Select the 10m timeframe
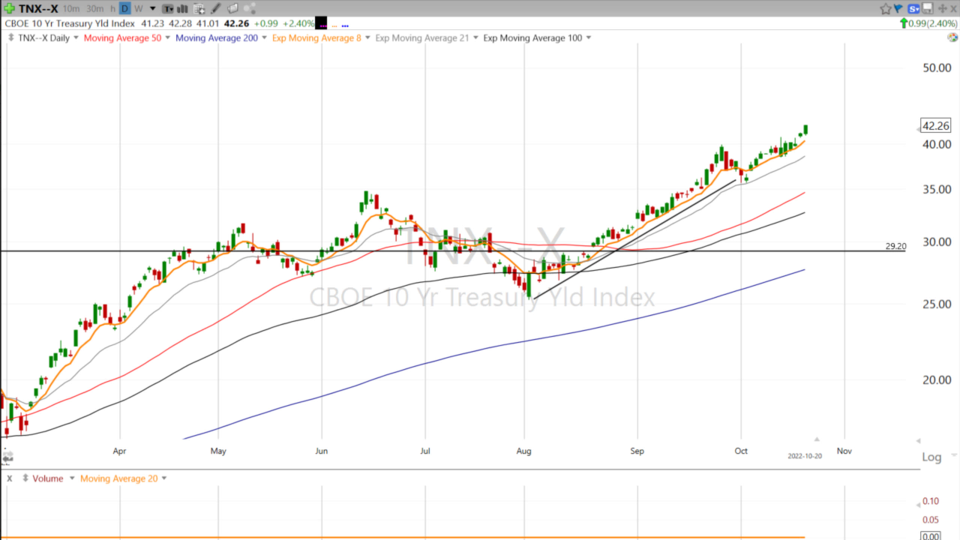The height and width of the screenshot is (540, 960). tap(71, 9)
